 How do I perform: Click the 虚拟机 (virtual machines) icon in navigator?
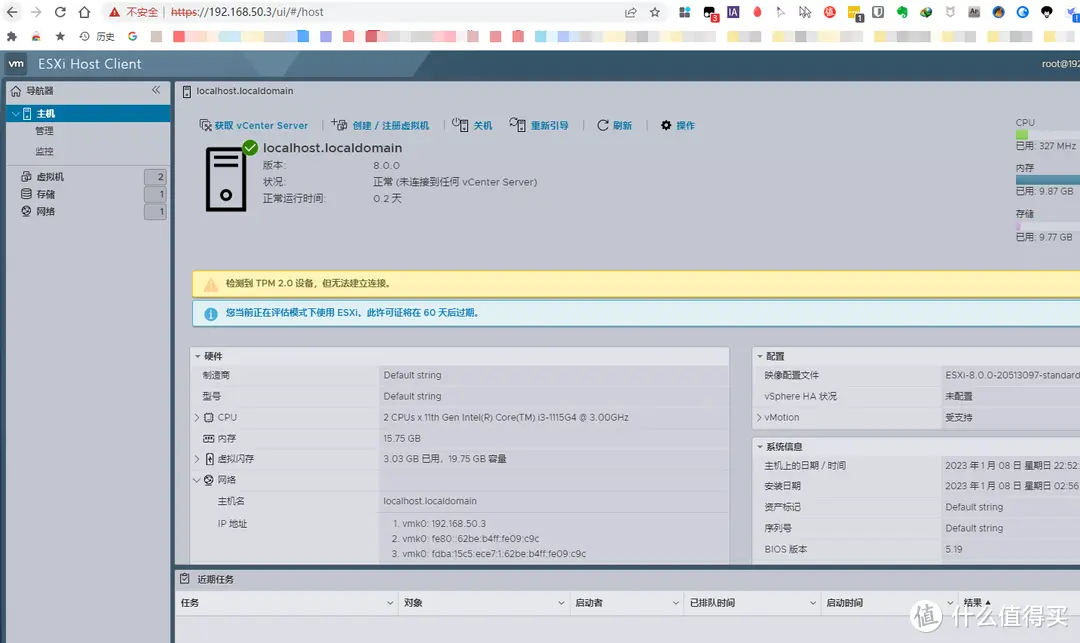click(x=26, y=177)
